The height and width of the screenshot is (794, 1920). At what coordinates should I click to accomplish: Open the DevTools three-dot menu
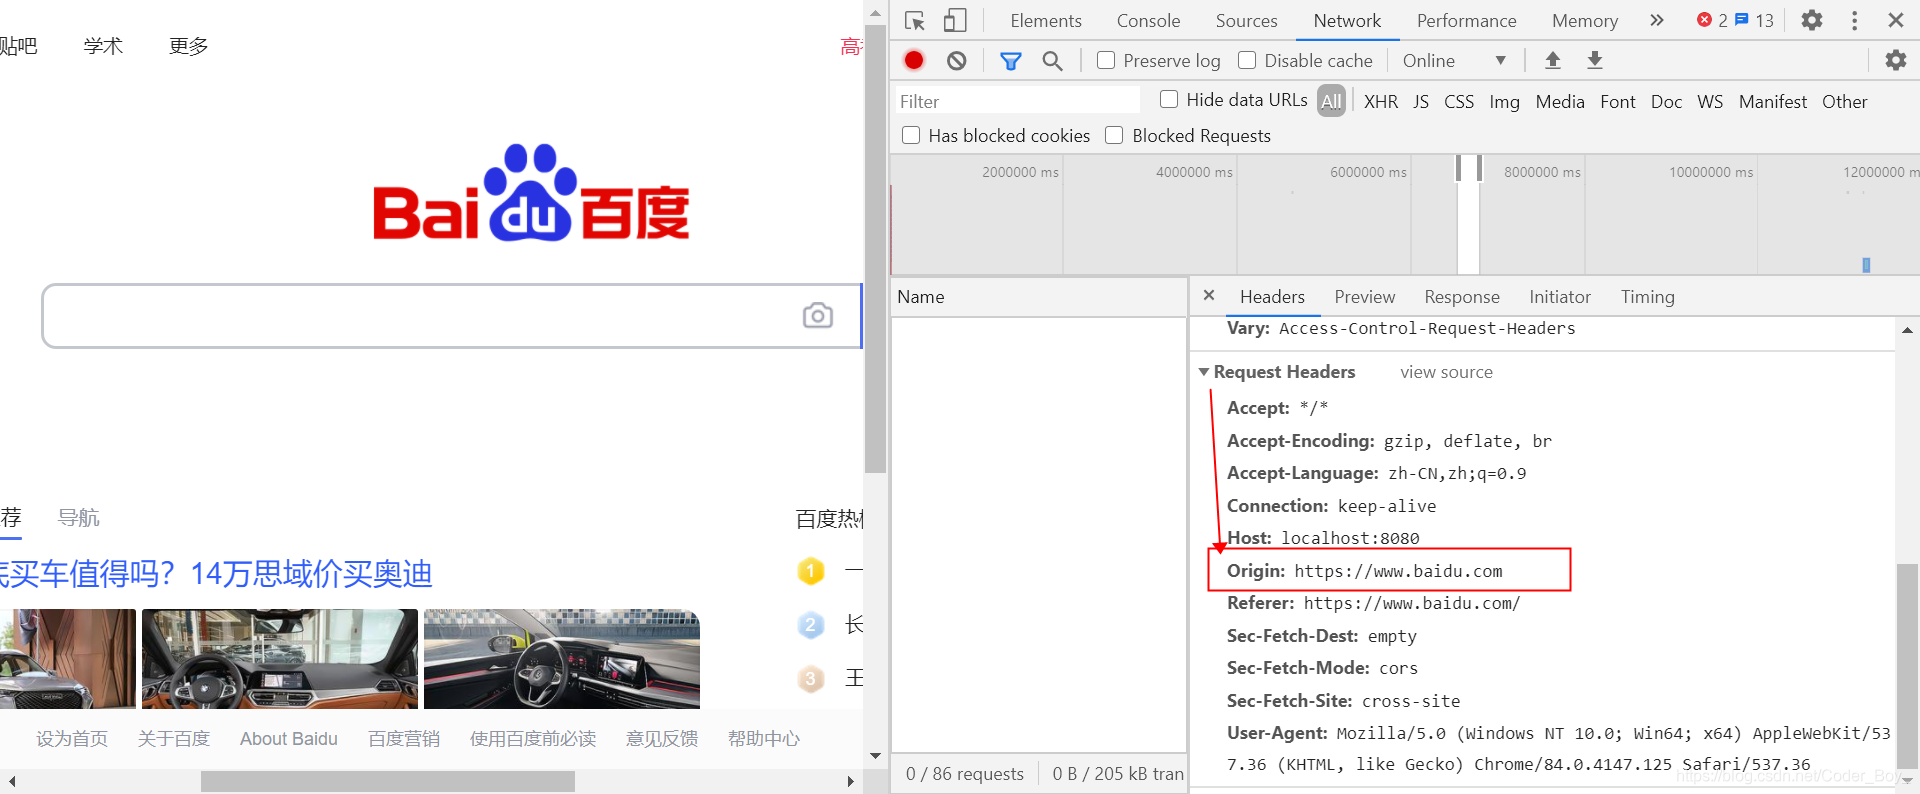[x=1854, y=20]
